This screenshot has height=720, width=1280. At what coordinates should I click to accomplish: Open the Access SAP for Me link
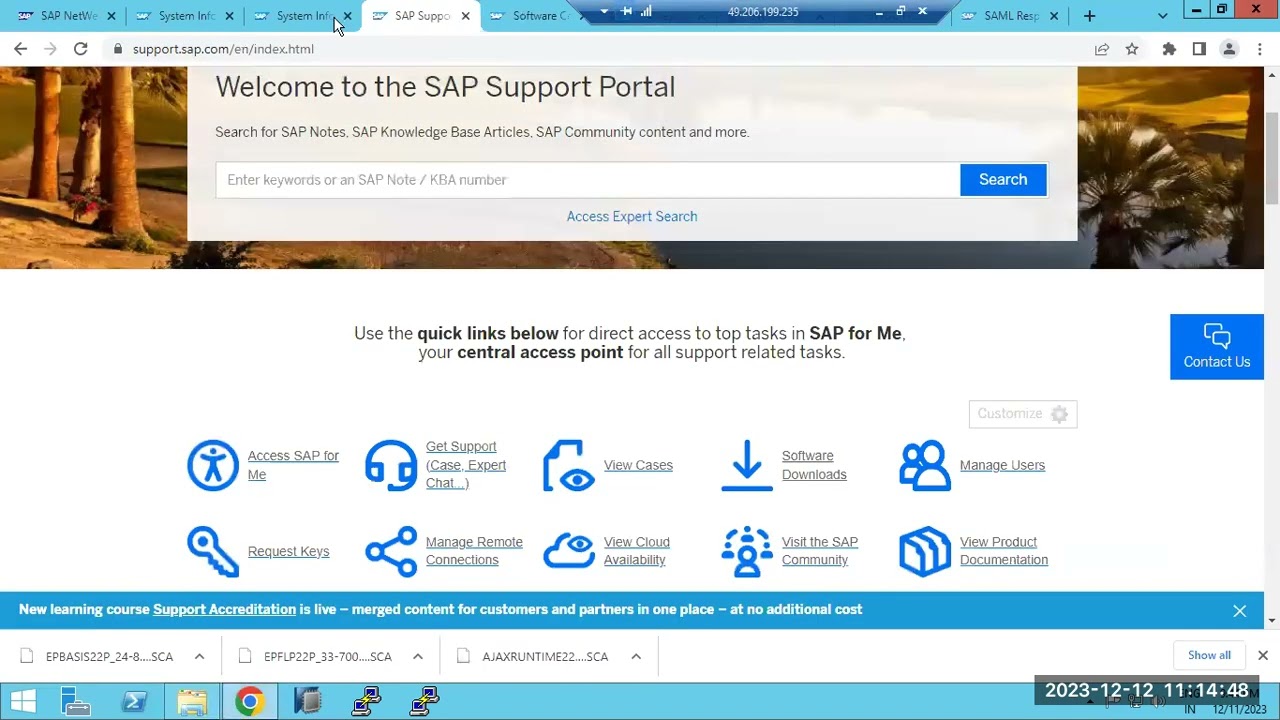293,465
